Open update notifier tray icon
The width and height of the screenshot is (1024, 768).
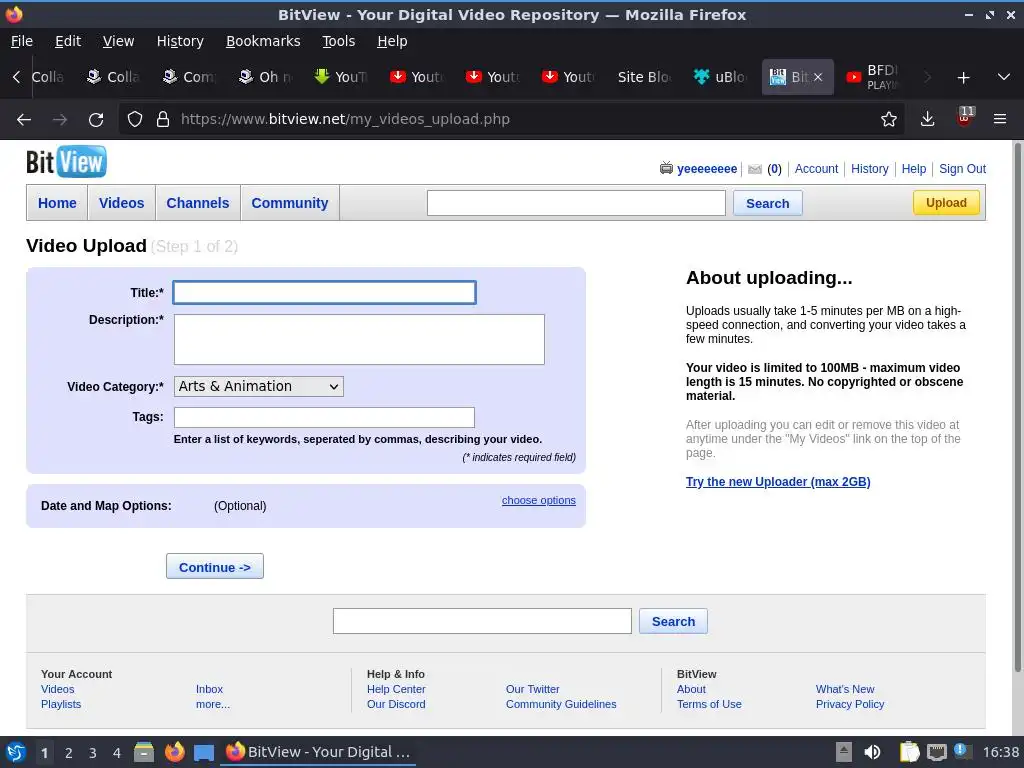pos(963,751)
